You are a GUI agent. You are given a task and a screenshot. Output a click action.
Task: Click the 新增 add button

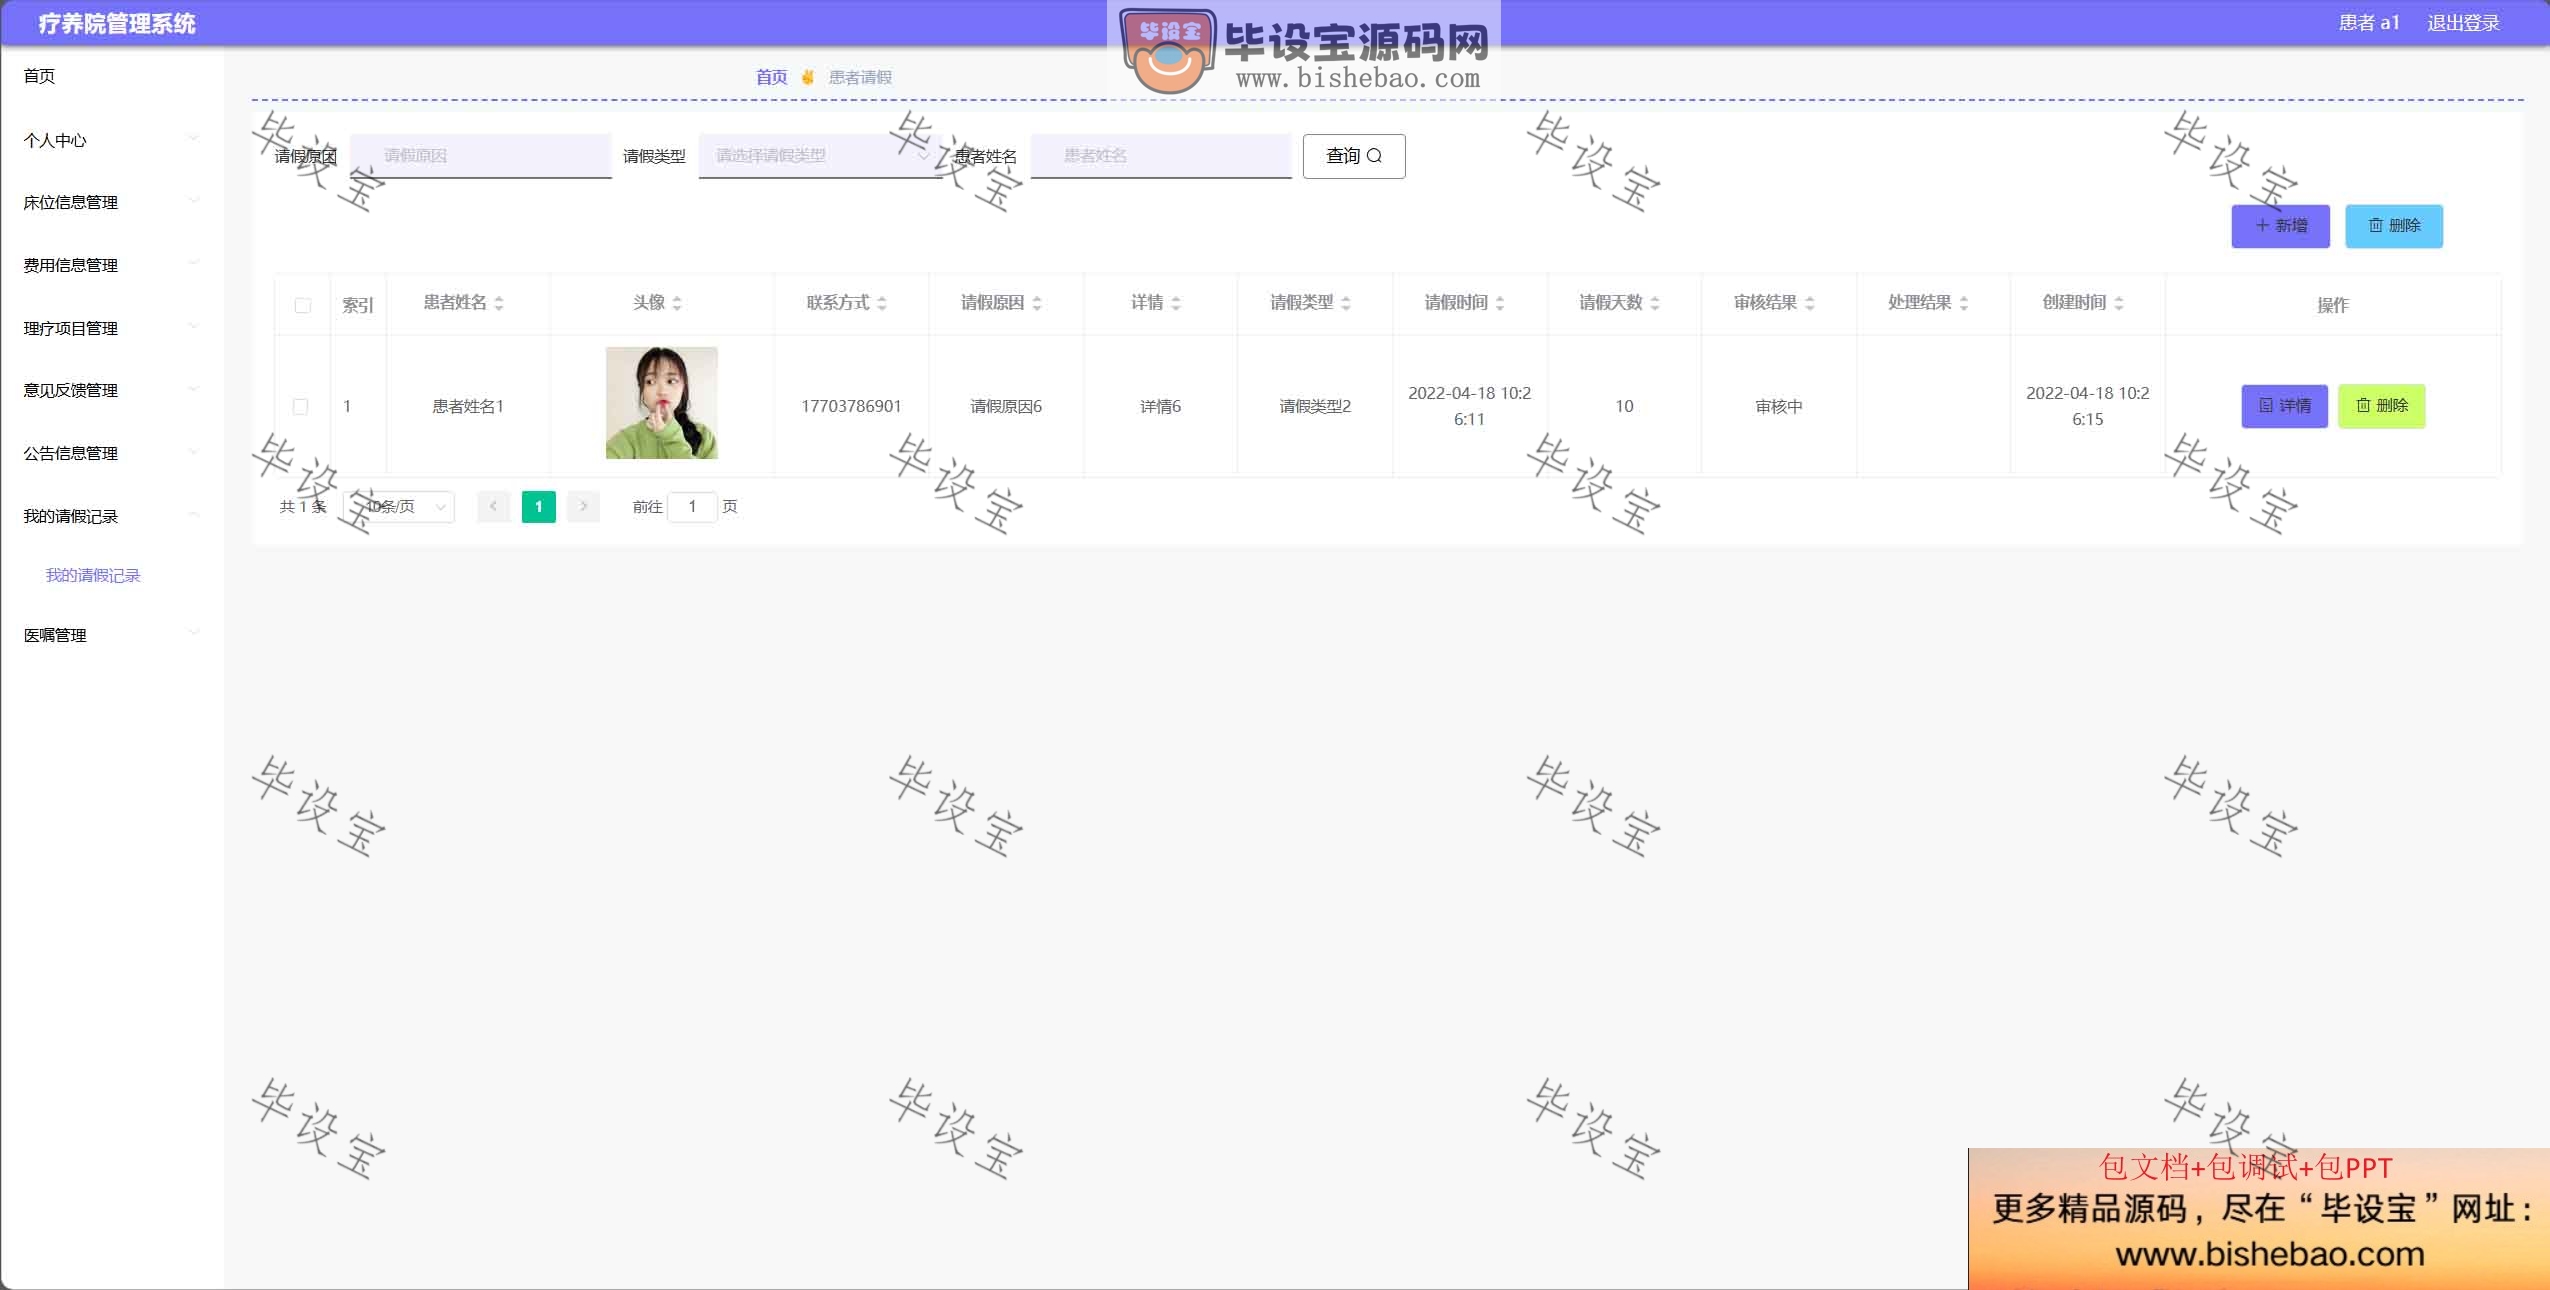pos(2281,226)
